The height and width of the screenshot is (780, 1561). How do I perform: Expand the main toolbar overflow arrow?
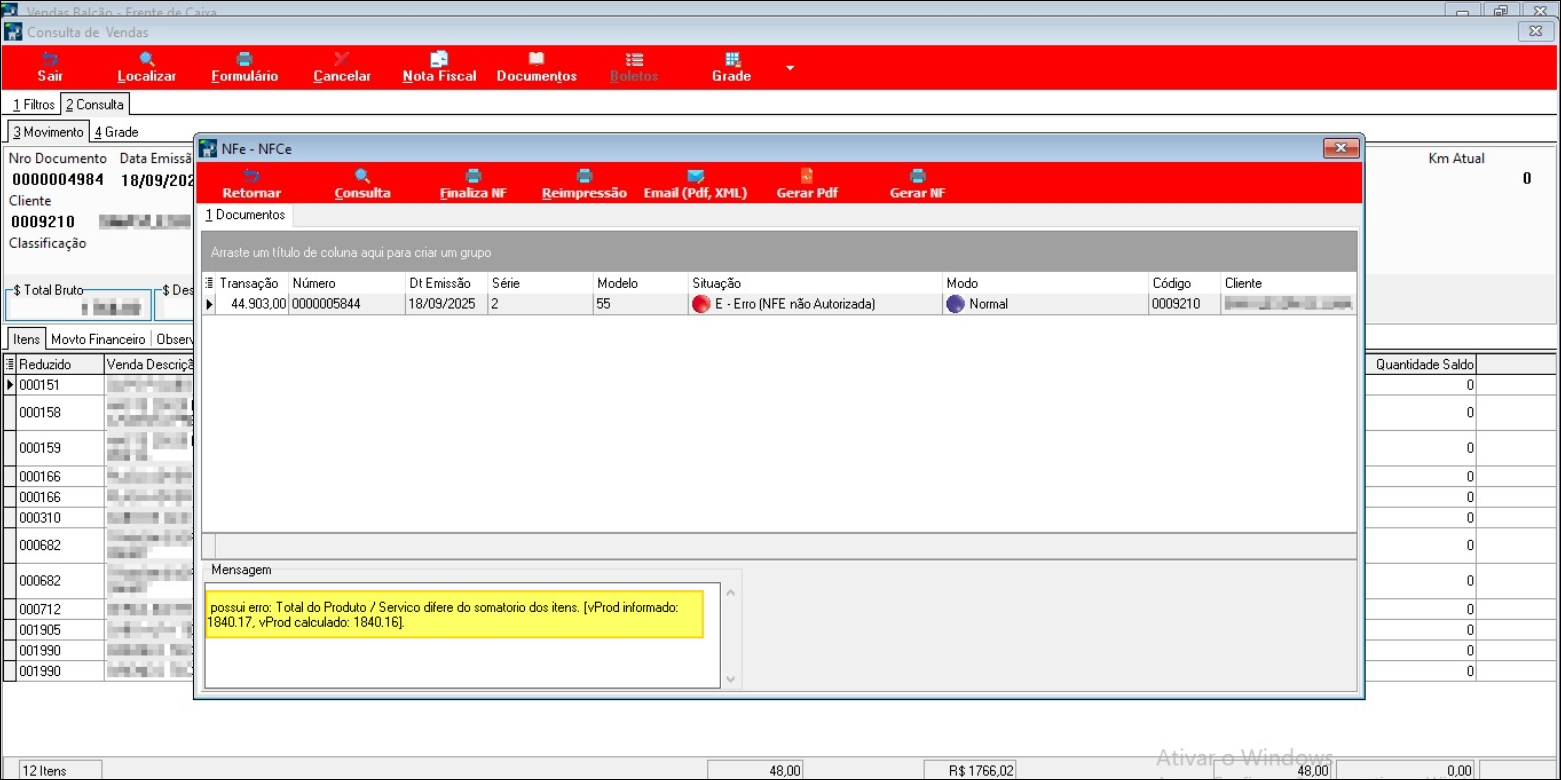[x=790, y=68]
